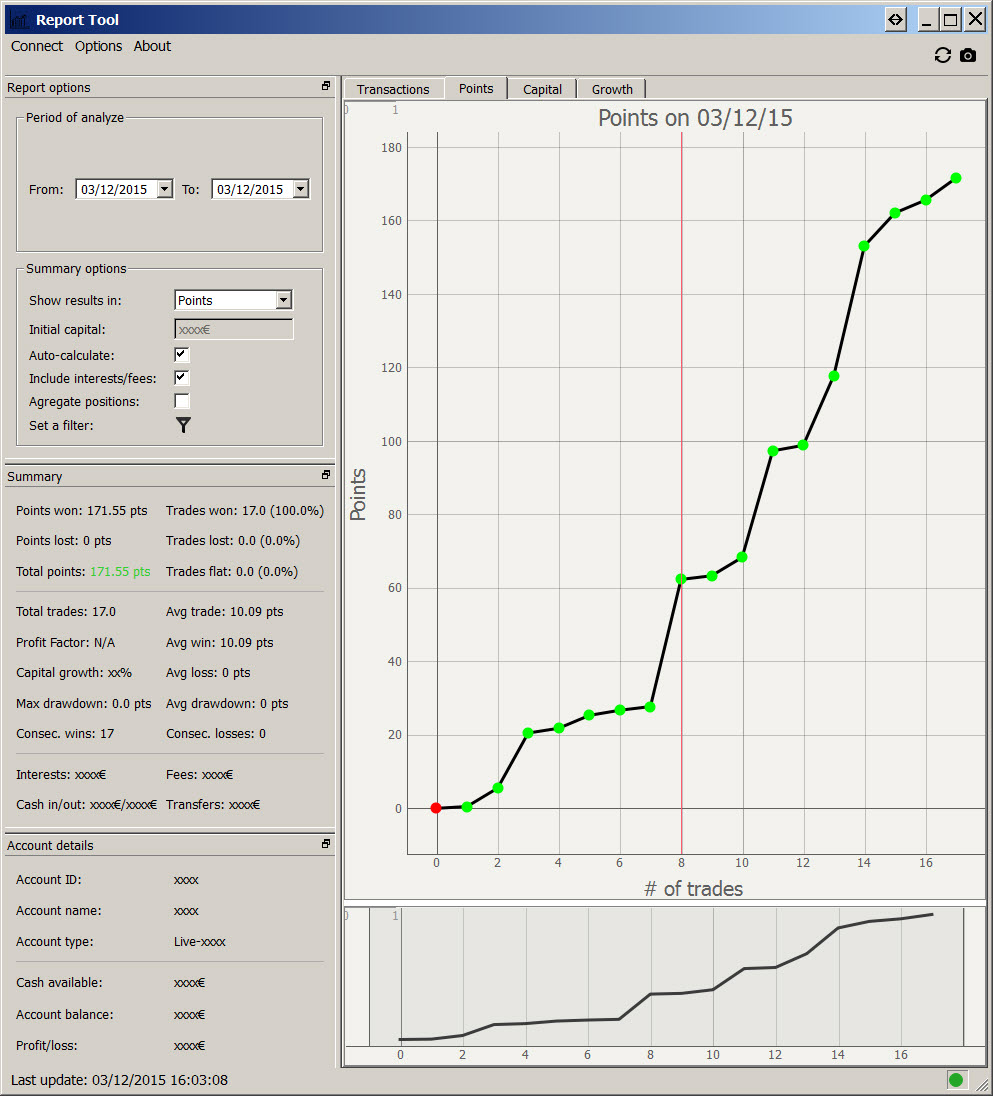
Task: Open the Options menu
Action: click(99, 46)
